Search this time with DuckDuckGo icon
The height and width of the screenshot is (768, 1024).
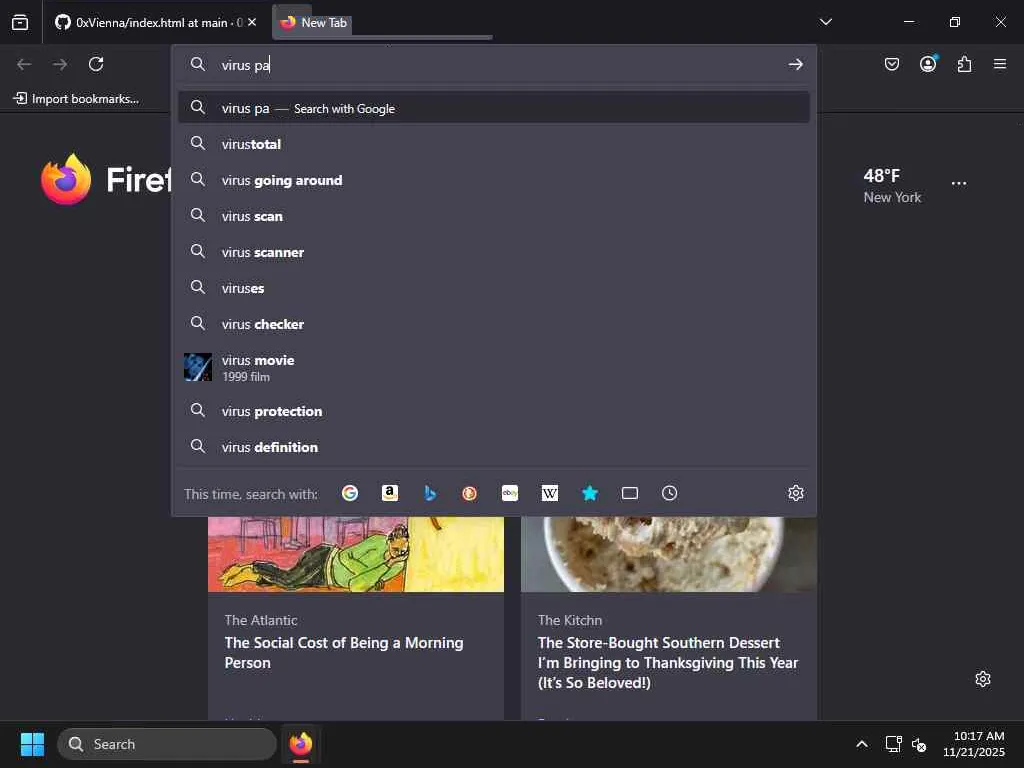tap(470, 493)
